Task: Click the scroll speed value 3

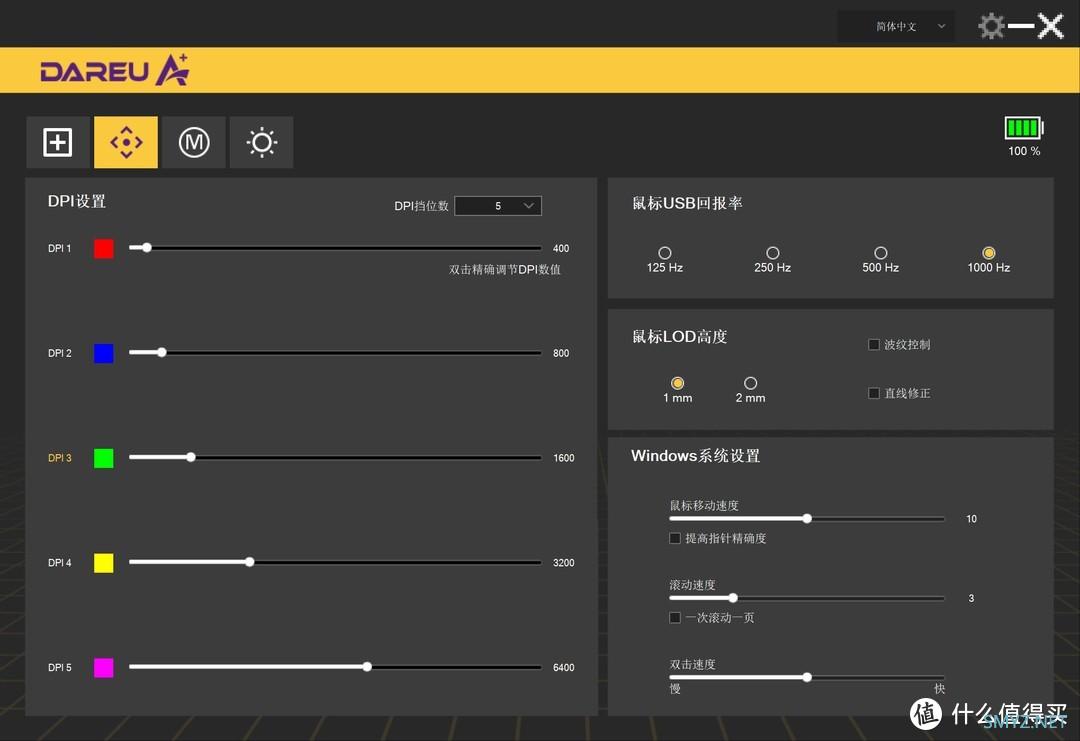Action: (971, 598)
